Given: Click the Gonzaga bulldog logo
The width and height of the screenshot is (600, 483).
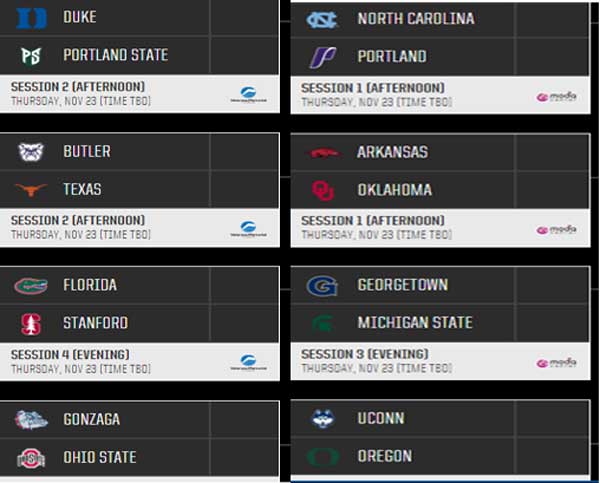Looking at the screenshot, I should 31,419.
